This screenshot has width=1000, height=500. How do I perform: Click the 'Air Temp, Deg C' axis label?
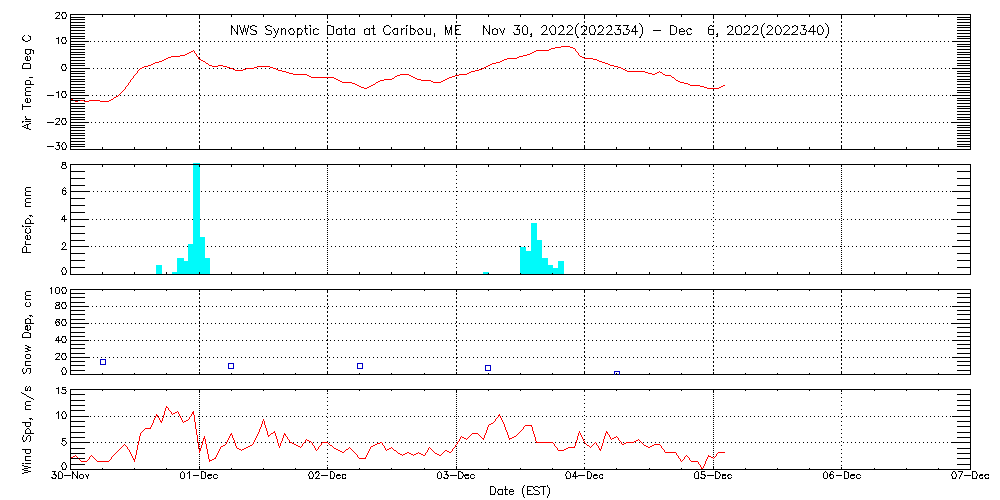(x=28, y=81)
